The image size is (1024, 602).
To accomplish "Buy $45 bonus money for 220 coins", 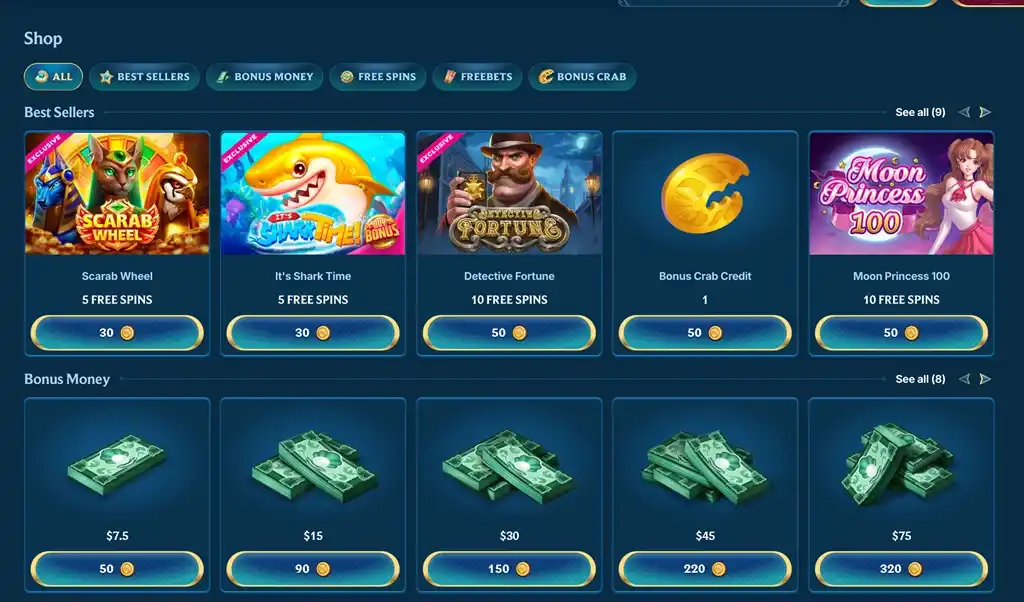I will point(705,569).
